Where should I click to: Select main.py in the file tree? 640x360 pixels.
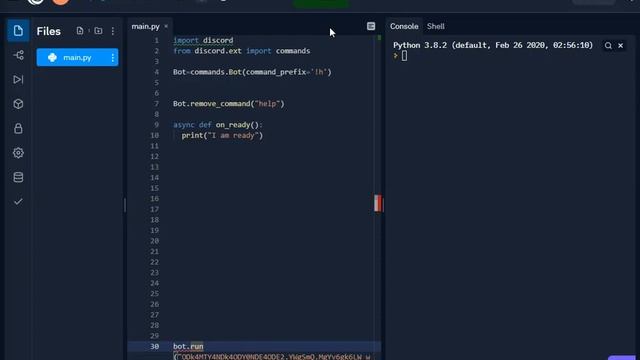(x=77, y=58)
